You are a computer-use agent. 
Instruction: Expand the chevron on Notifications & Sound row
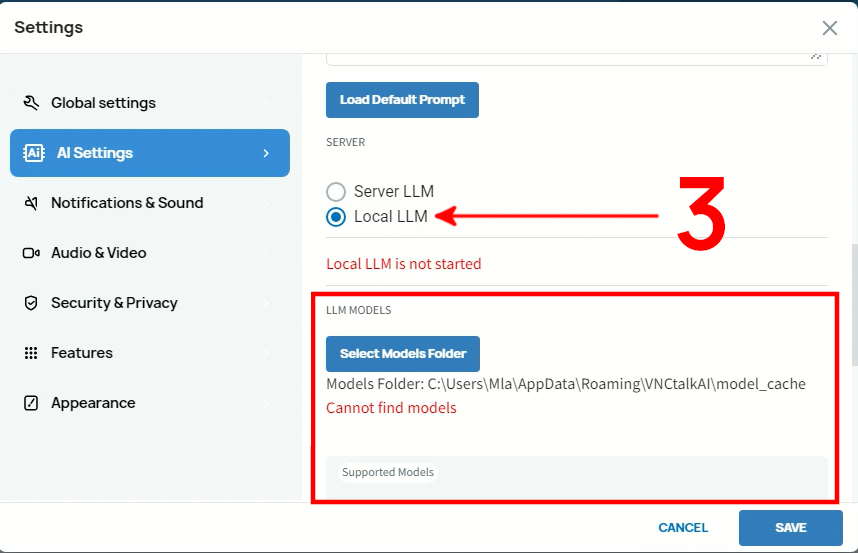click(266, 203)
